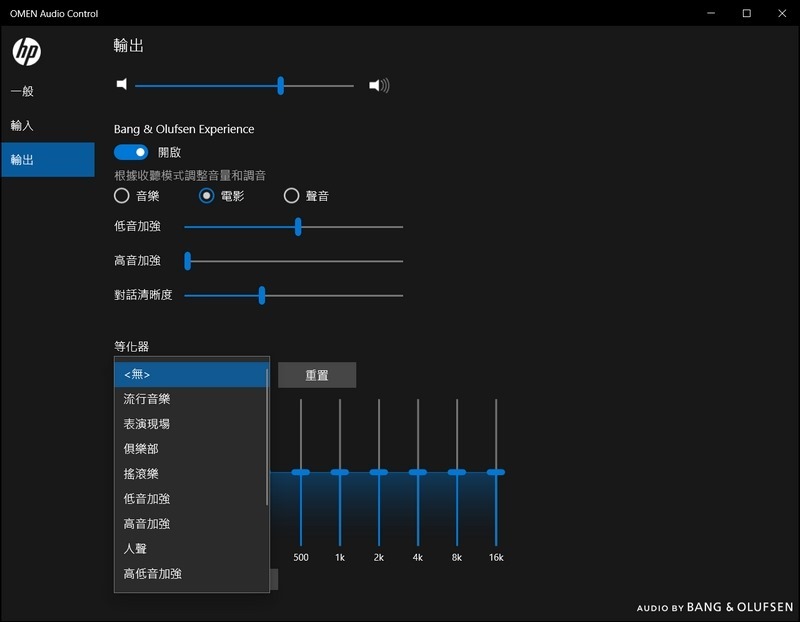The height and width of the screenshot is (622, 800).
Task: Choose 搖滾樂 equalizer preset
Action: pyautogui.click(x=191, y=474)
